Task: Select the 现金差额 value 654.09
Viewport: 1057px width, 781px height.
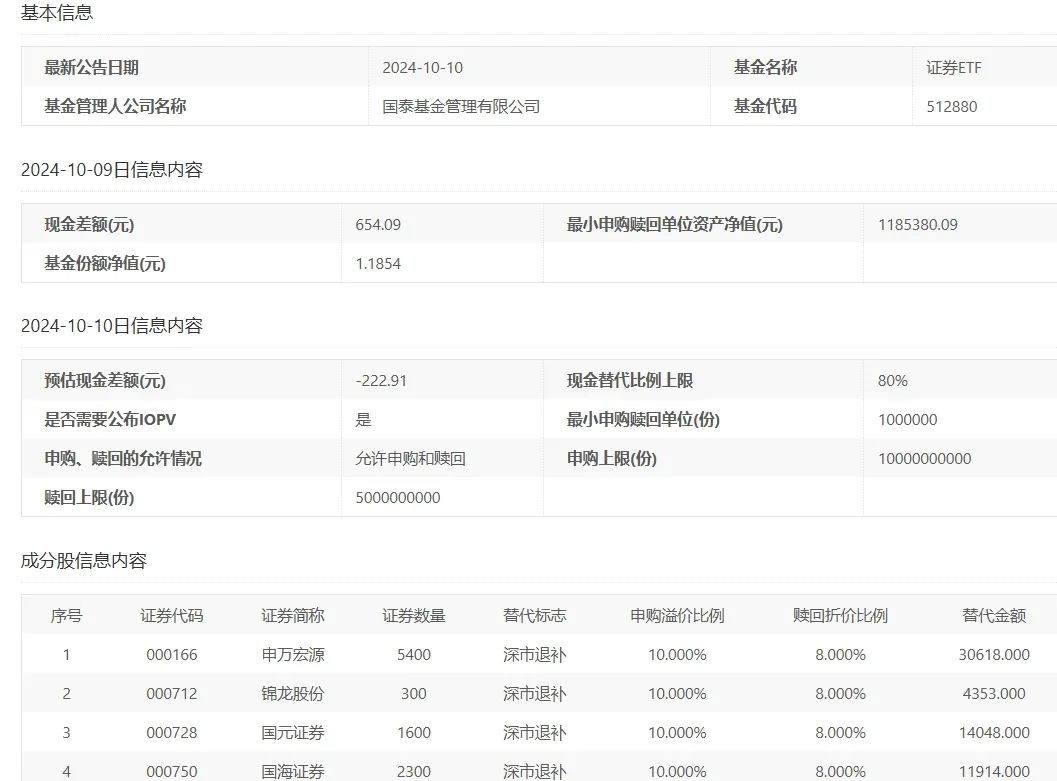Action: click(377, 224)
